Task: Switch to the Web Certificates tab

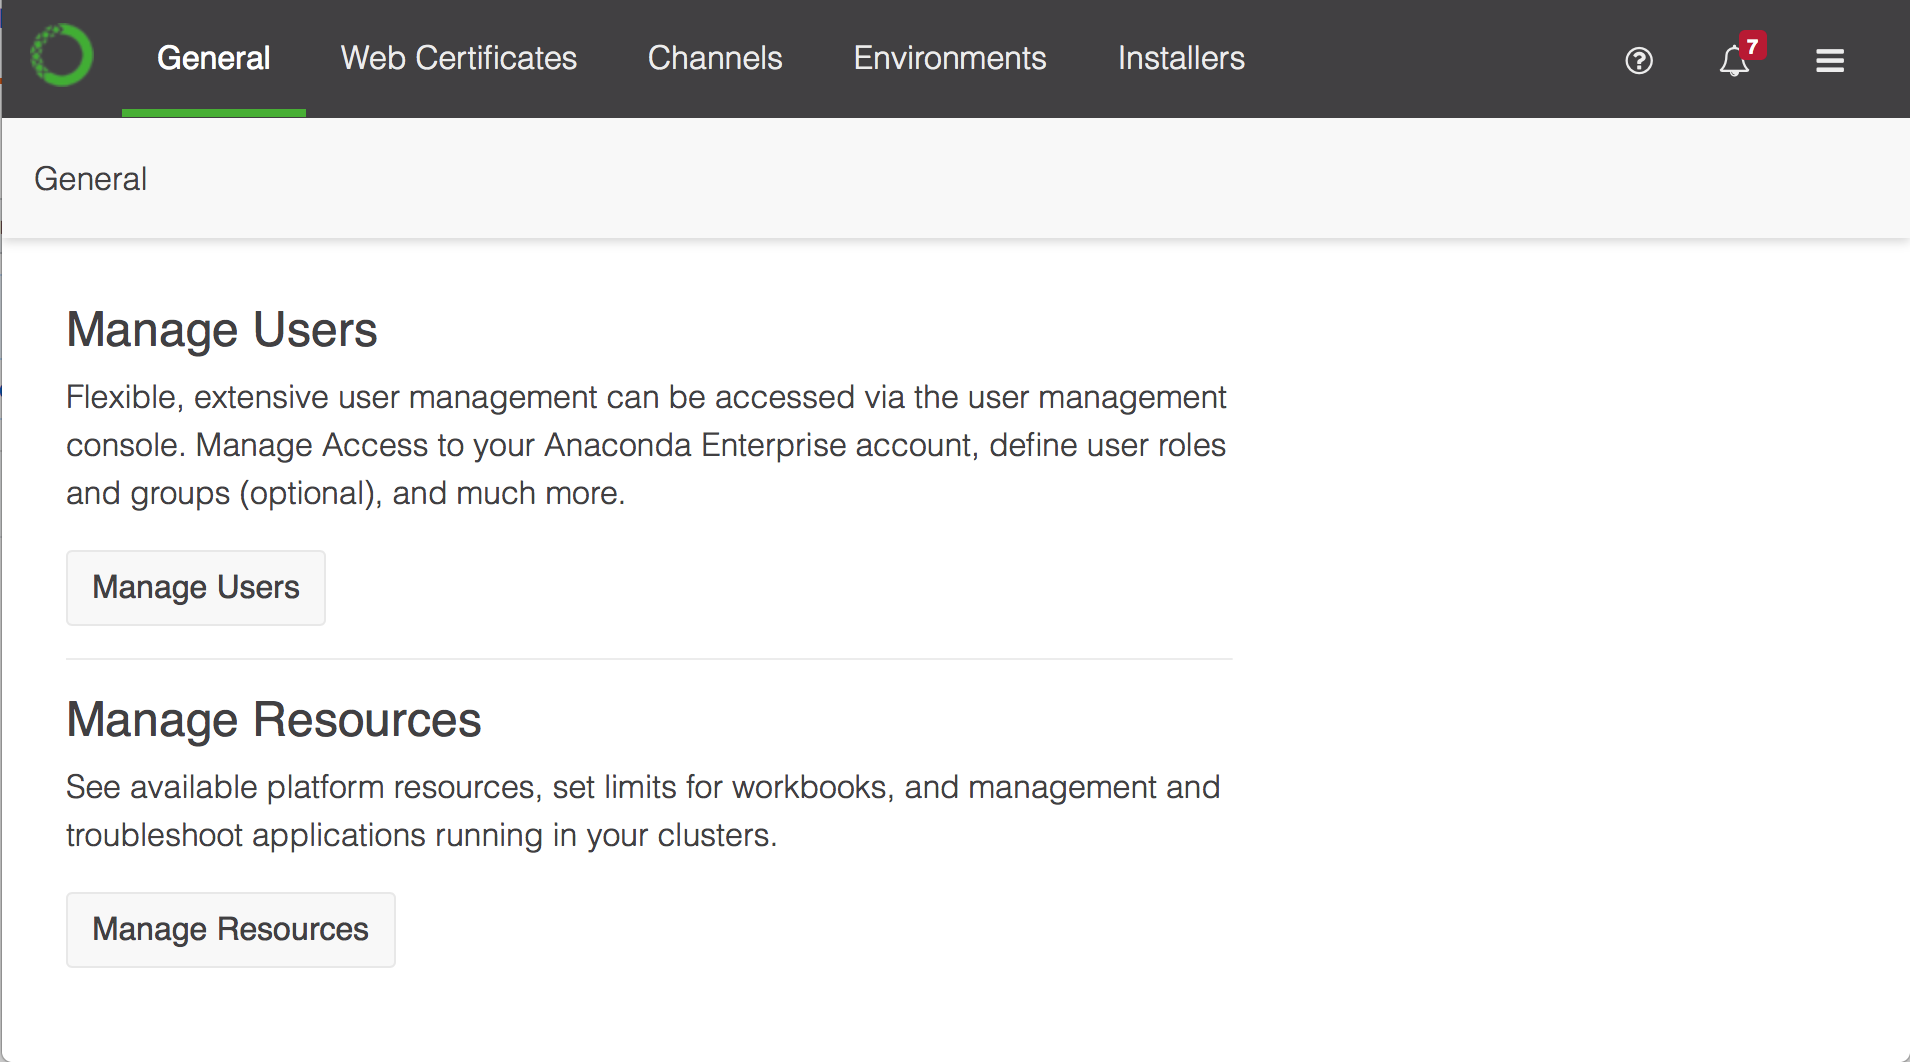Action: 459,58
